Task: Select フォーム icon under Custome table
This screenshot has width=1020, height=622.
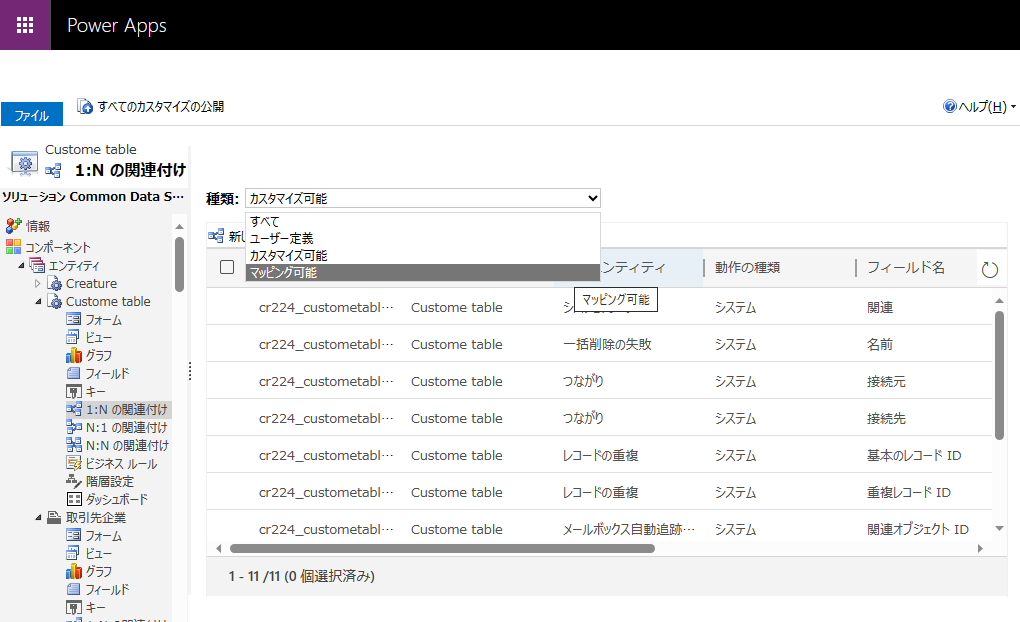Action: coord(74,319)
